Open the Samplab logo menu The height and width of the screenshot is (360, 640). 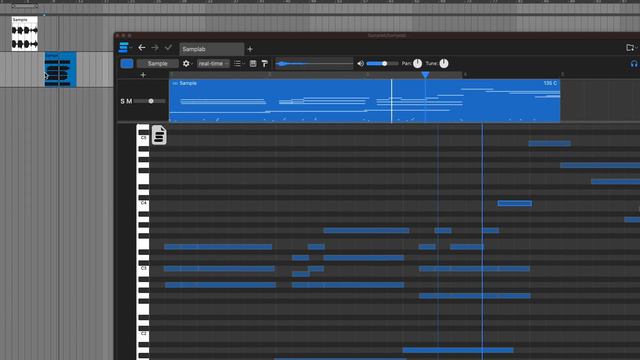(x=124, y=48)
